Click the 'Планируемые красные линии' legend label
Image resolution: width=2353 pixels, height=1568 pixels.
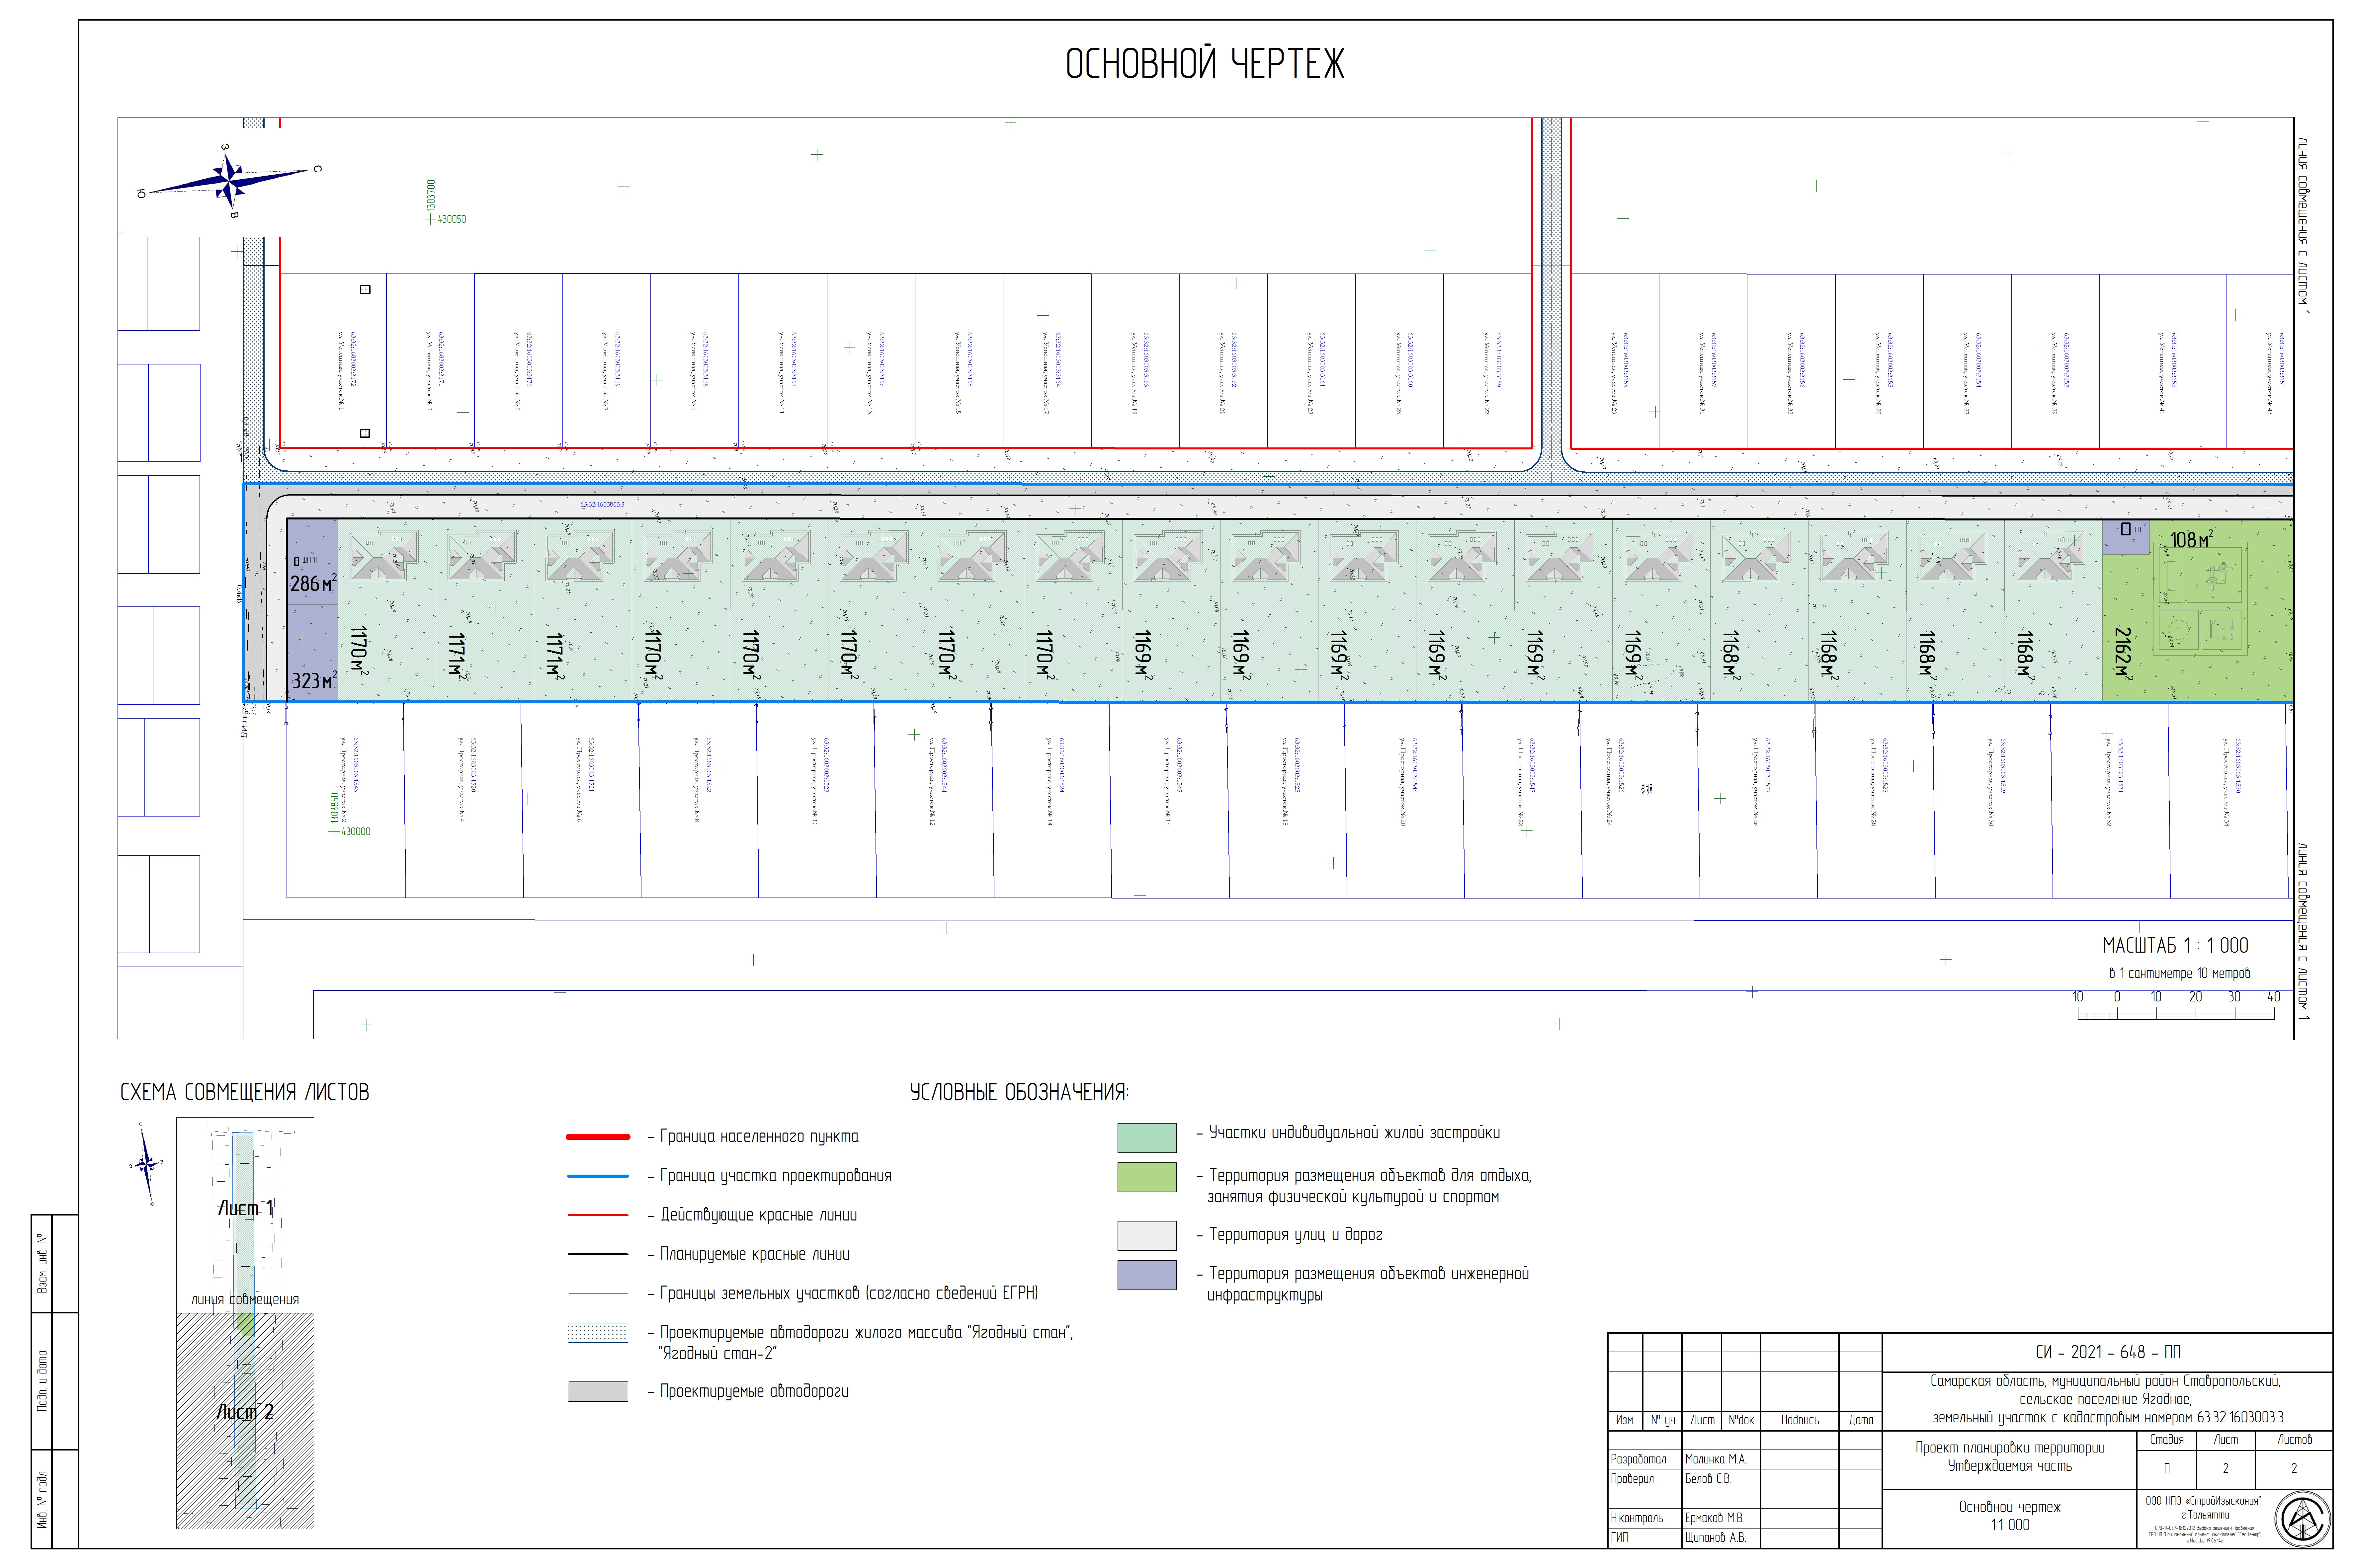(755, 1254)
